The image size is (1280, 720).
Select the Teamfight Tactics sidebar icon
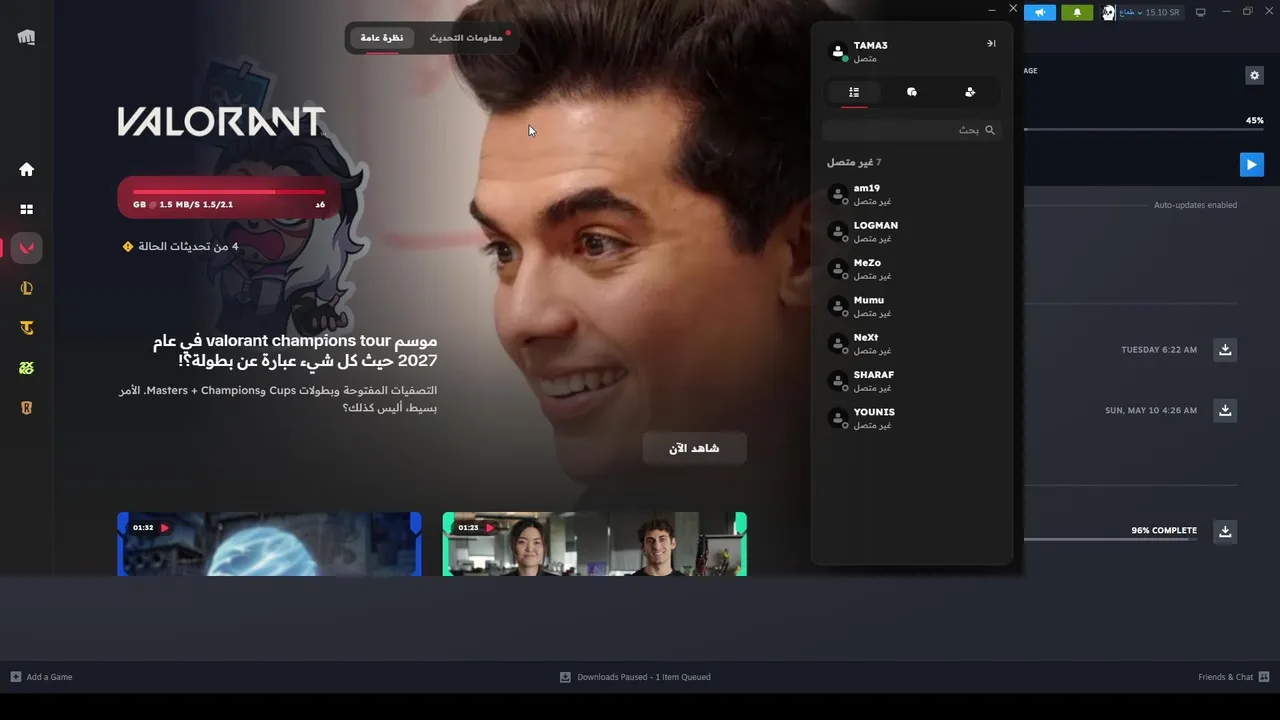point(27,328)
